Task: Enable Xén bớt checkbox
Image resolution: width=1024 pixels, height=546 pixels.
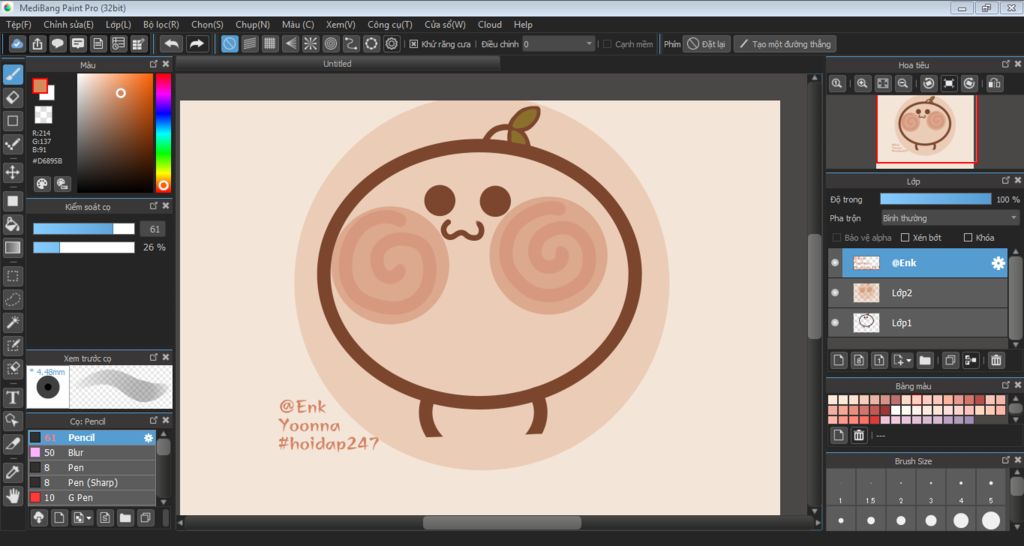Action: tap(905, 238)
